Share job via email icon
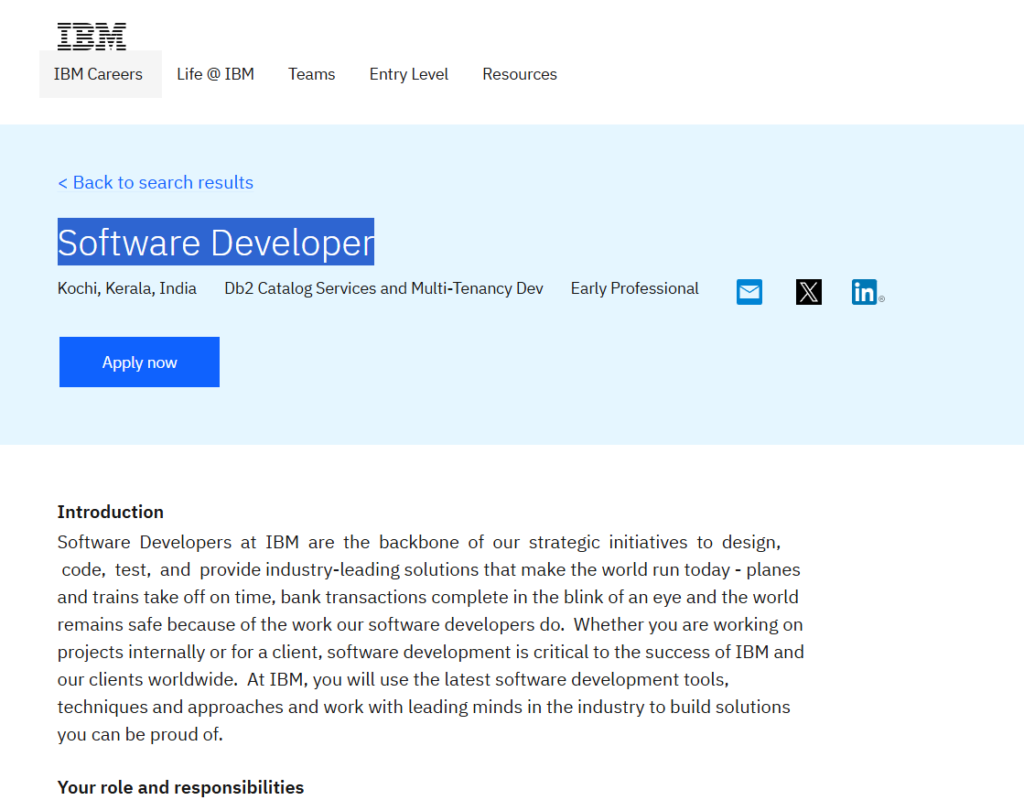The image size is (1024, 800). [x=749, y=292]
